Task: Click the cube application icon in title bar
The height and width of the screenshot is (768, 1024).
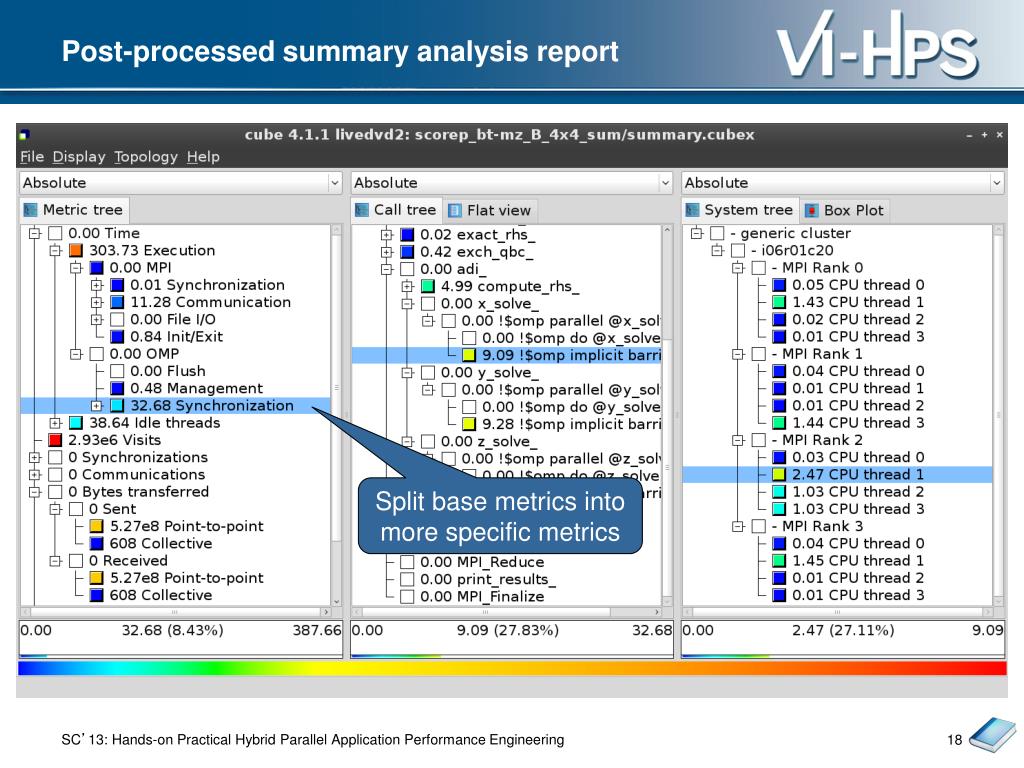Action: 25,135
